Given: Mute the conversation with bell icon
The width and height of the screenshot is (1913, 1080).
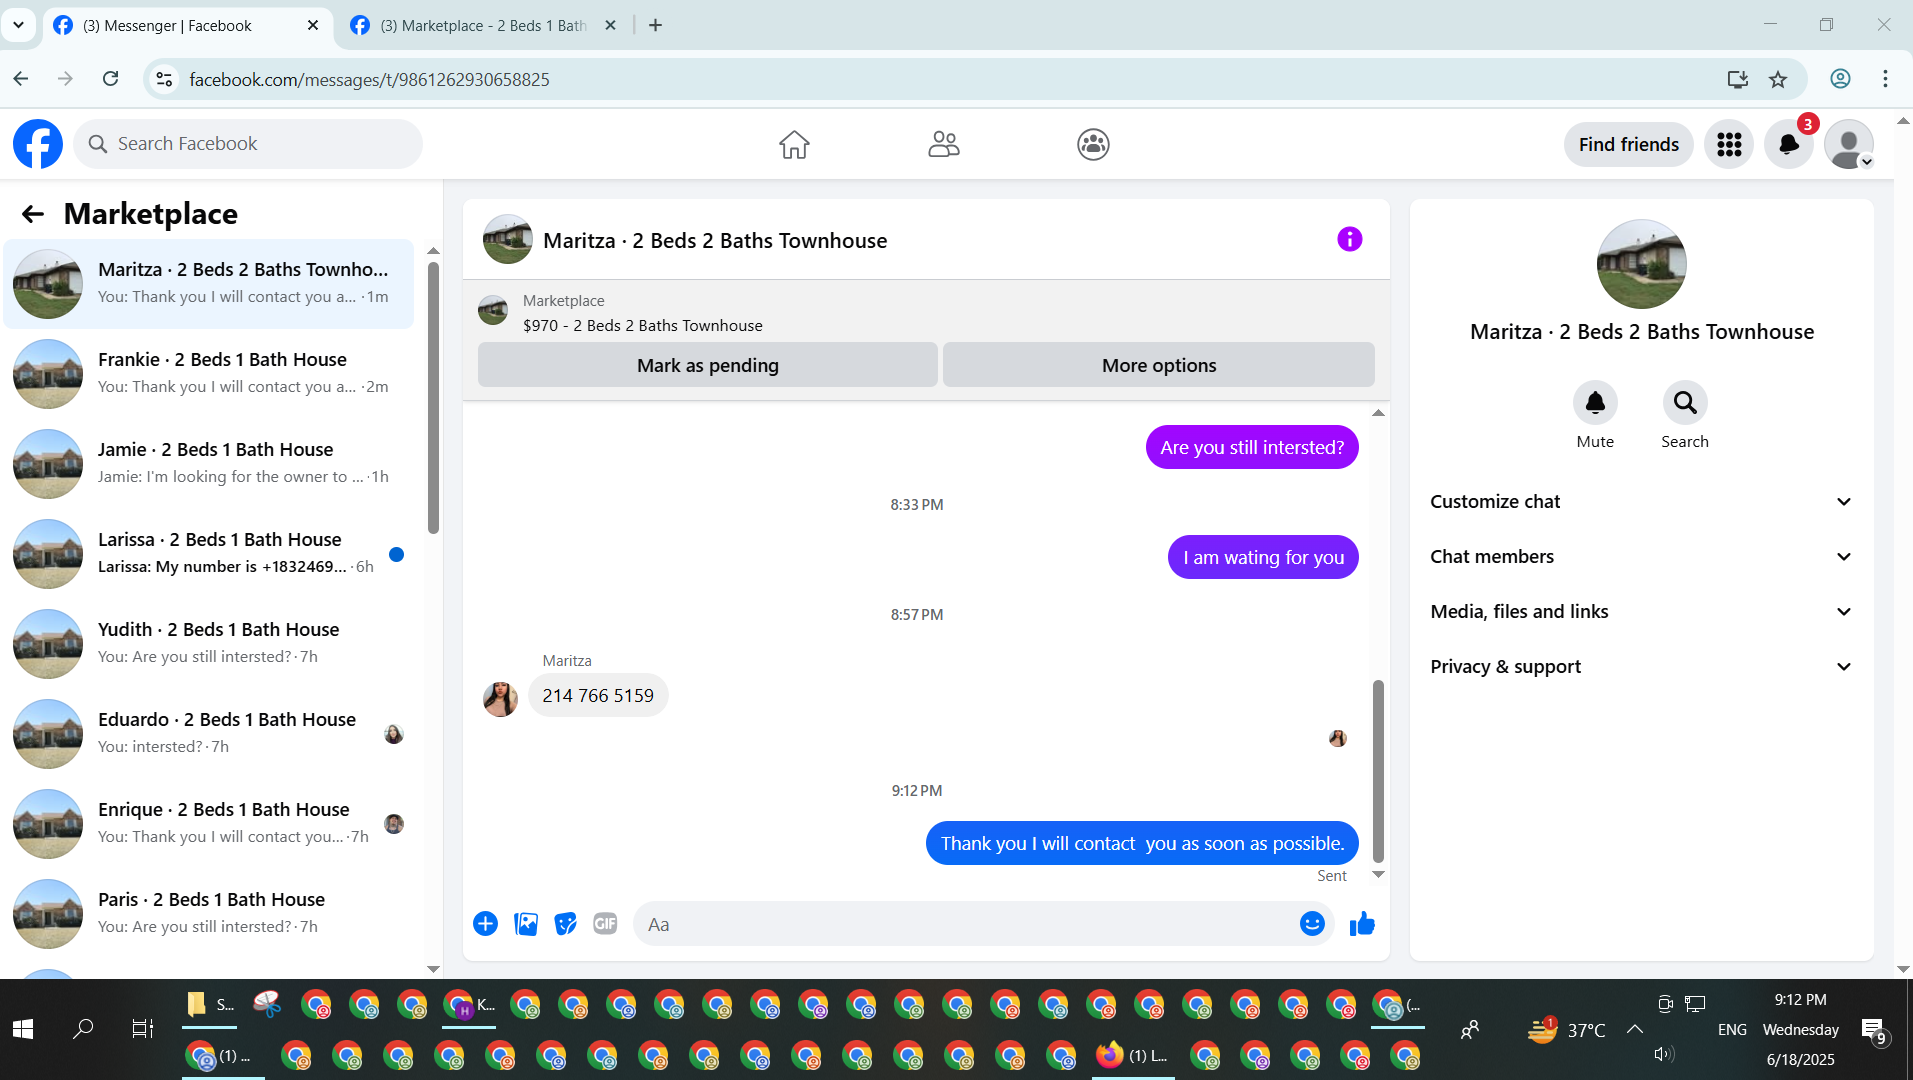Looking at the screenshot, I should pyautogui.click(x=1595, y=403).
